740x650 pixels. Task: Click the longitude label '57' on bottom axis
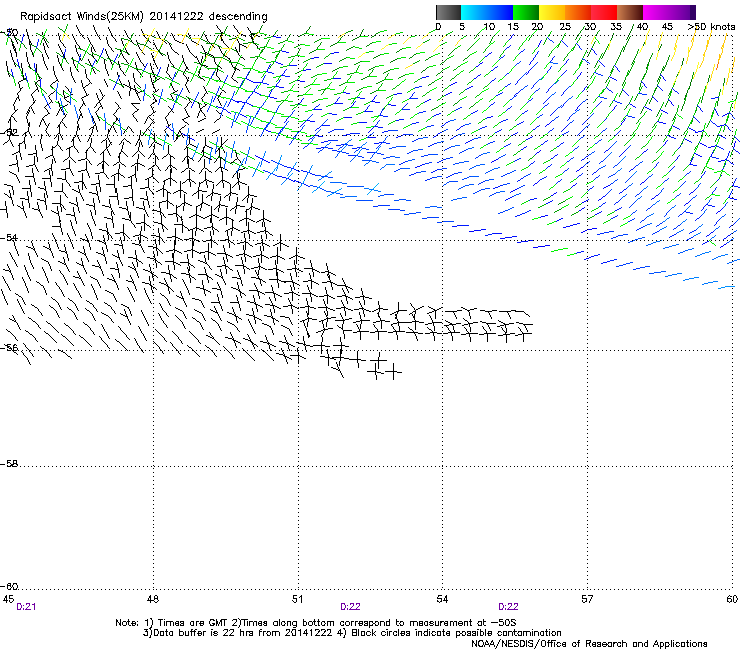pos(587,599)
